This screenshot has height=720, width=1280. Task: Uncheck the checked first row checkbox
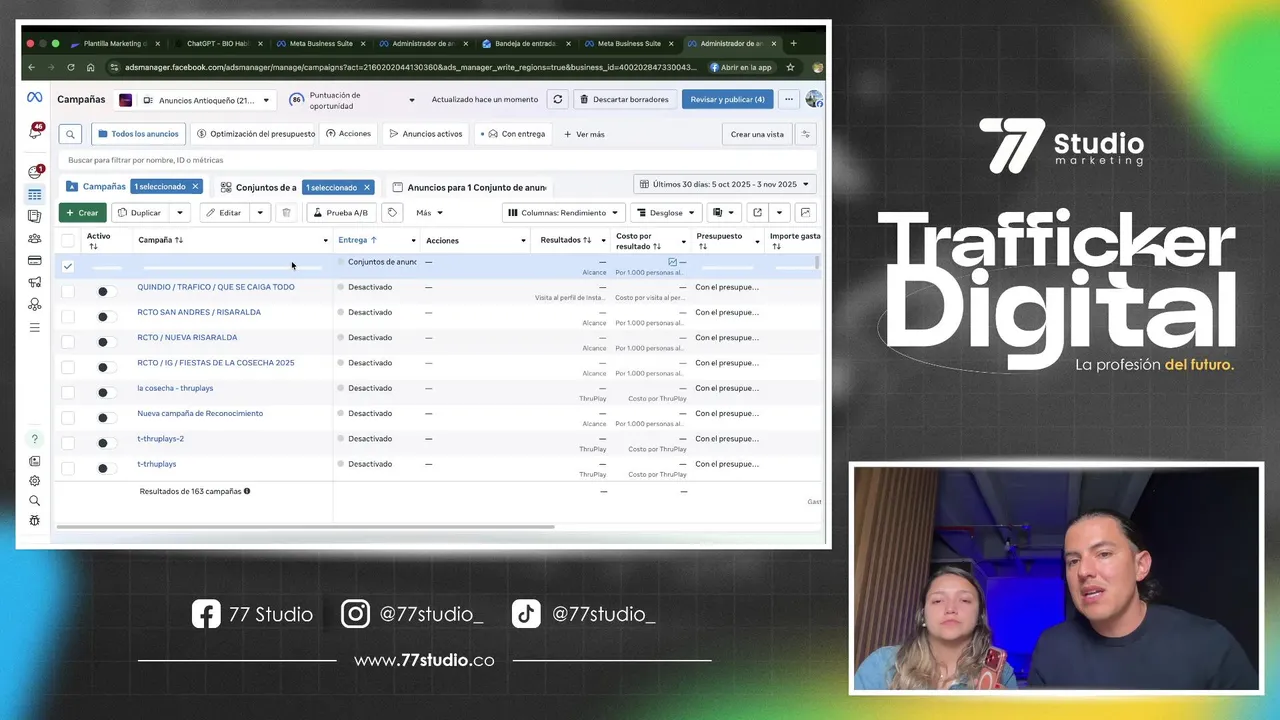click(x=68, y=266)
